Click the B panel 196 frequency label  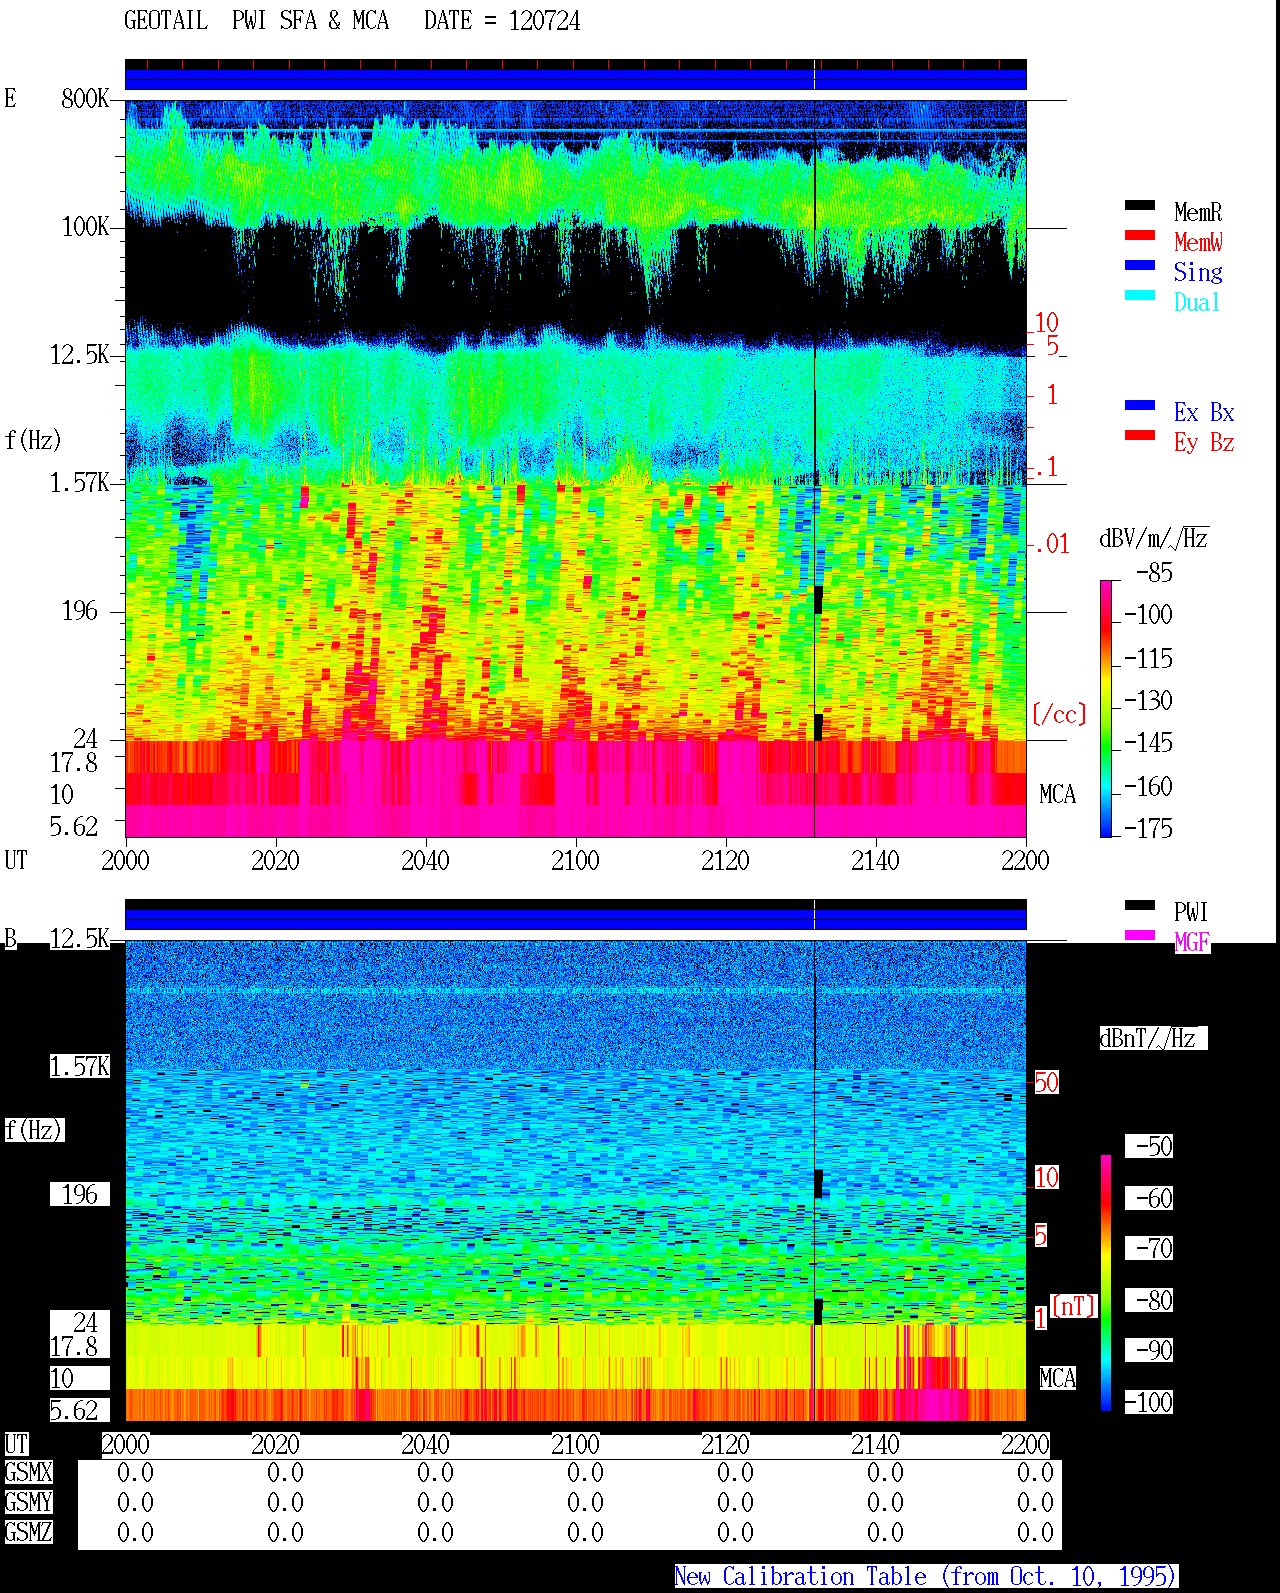pos(80,1194)
